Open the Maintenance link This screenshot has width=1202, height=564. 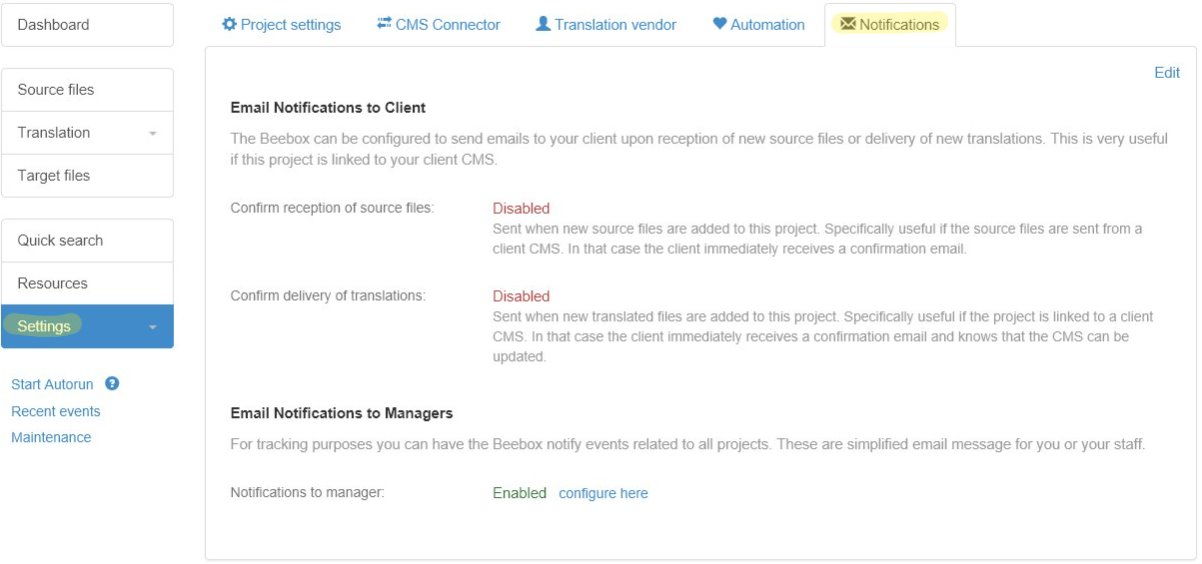click(51, 437)
